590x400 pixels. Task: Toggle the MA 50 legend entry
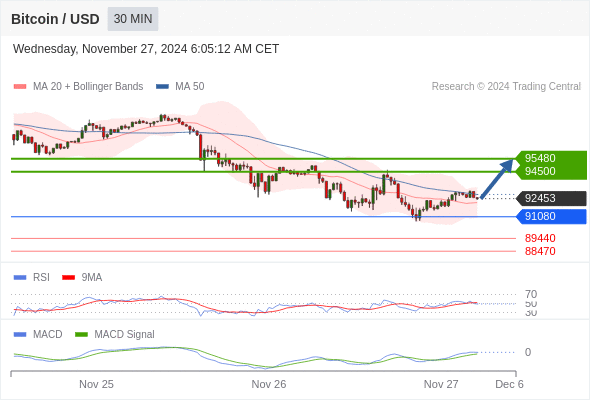180,87
